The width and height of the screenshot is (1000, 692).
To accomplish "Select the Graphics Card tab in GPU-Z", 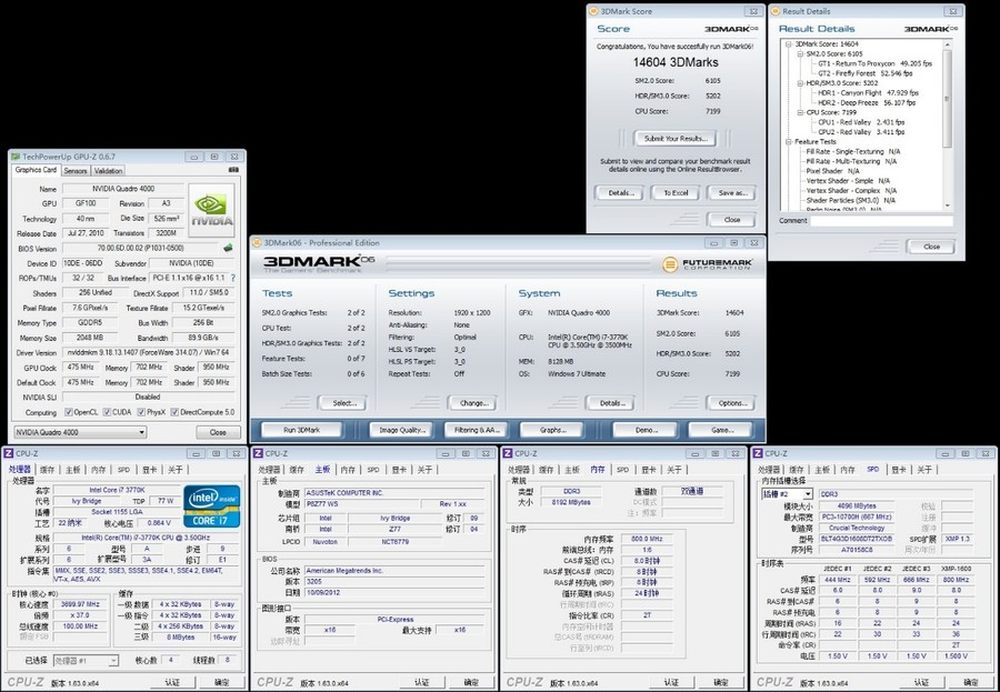I will (36, 170).
